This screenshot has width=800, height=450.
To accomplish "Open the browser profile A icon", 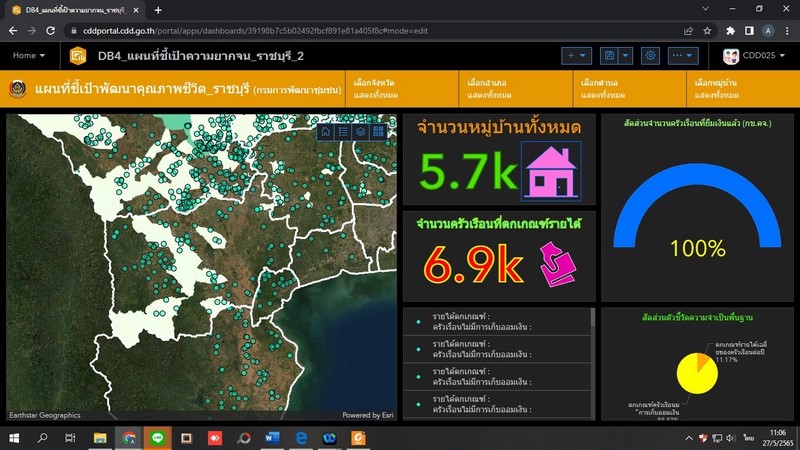I will (768, 31).
